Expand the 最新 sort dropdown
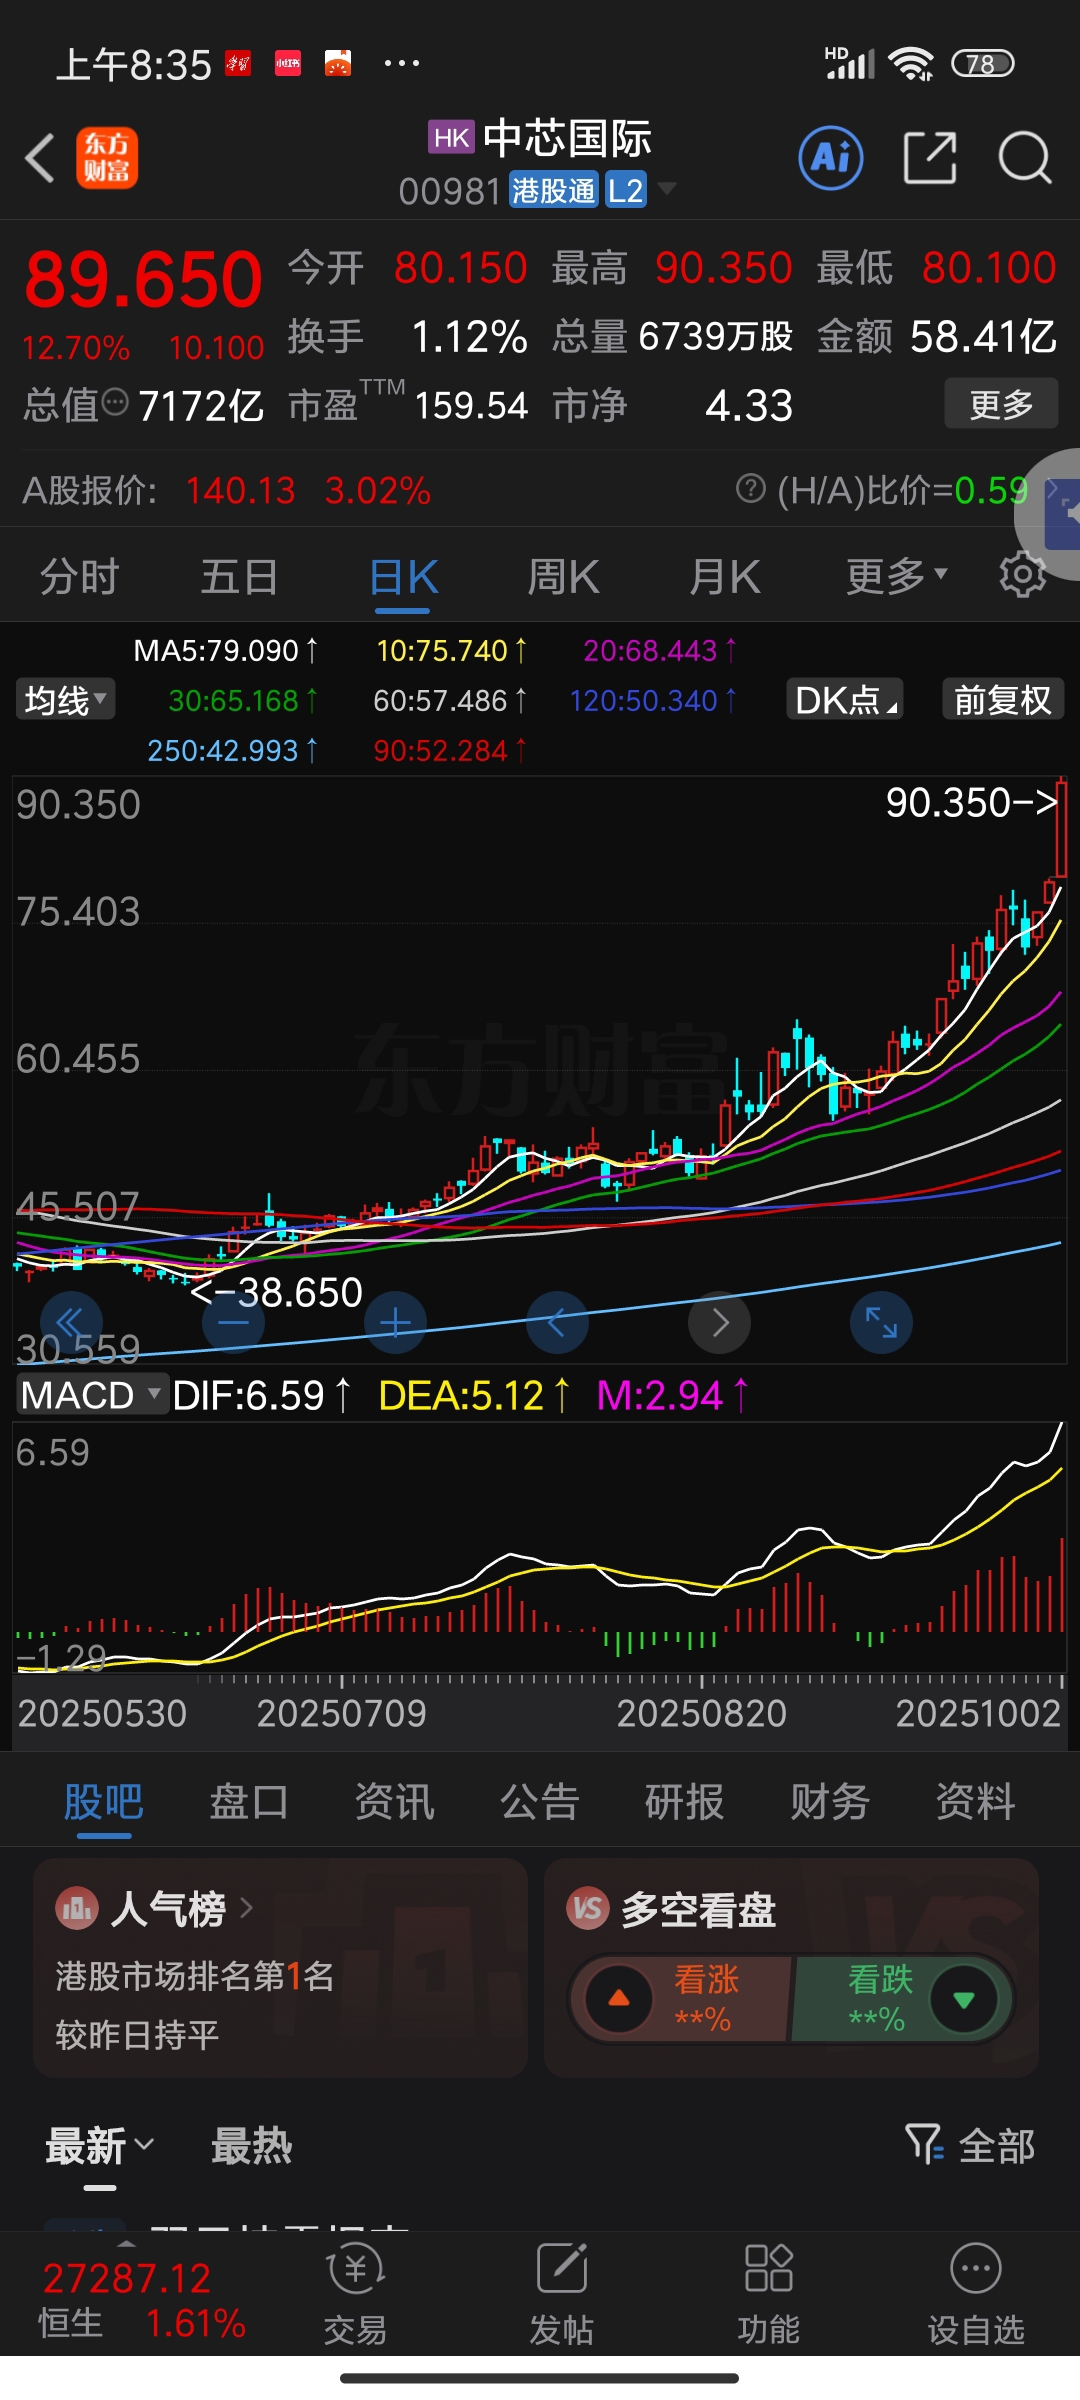 tap(100, 2145)
